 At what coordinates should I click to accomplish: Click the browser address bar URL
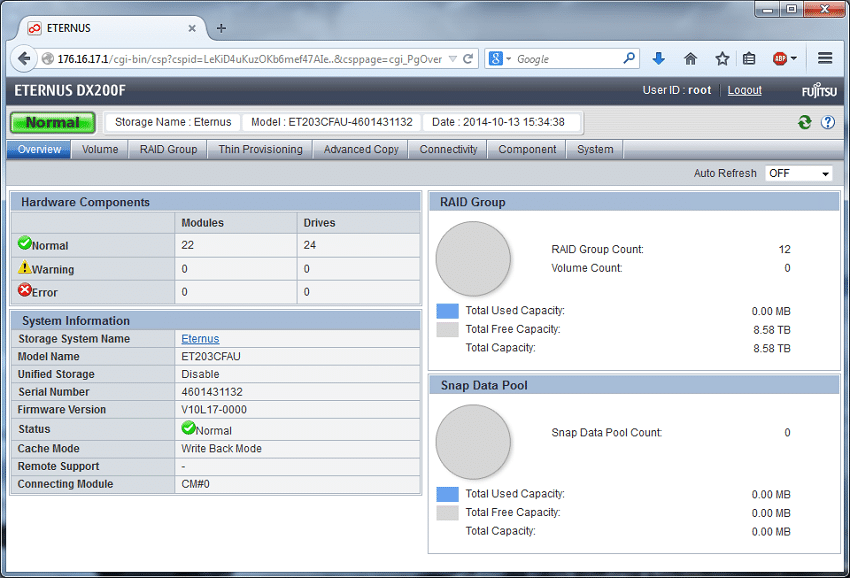[249, 59]
